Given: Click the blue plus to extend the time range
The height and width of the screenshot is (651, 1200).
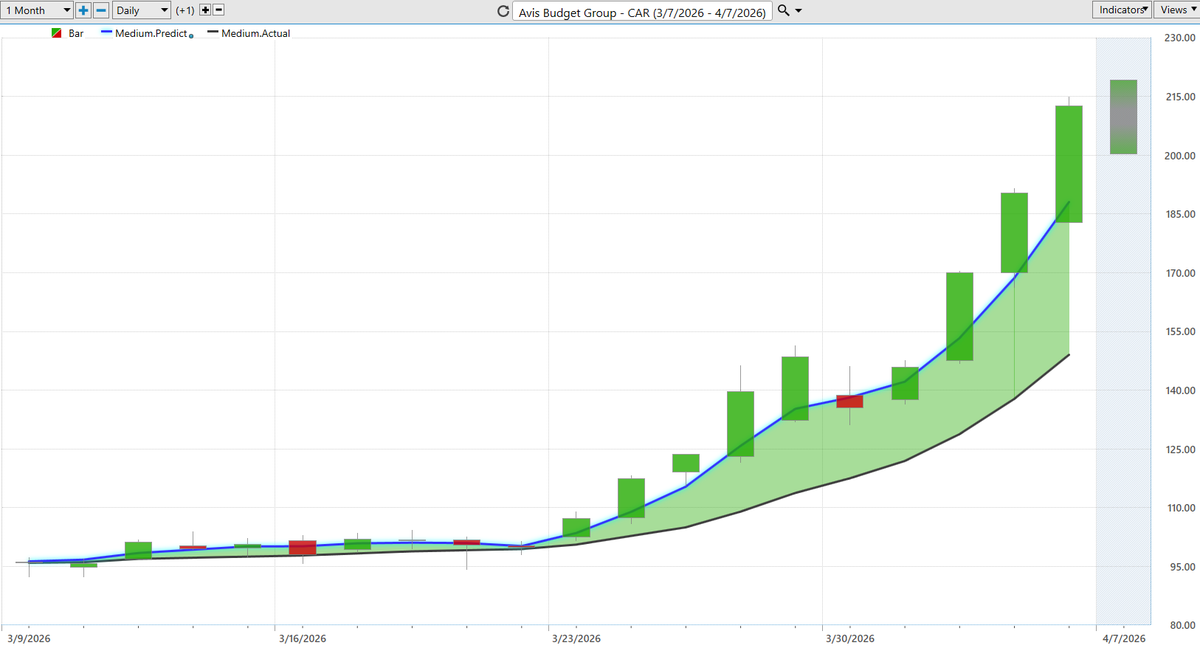Looking at the screenshot, I should [83, 10].
